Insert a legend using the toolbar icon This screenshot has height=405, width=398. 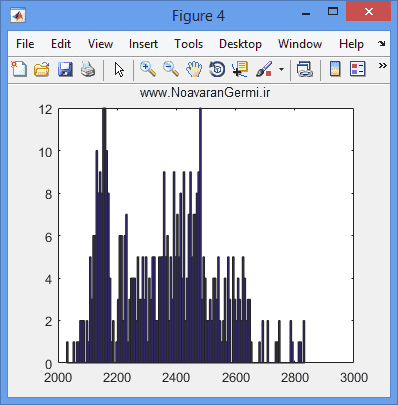click(358, 69)
